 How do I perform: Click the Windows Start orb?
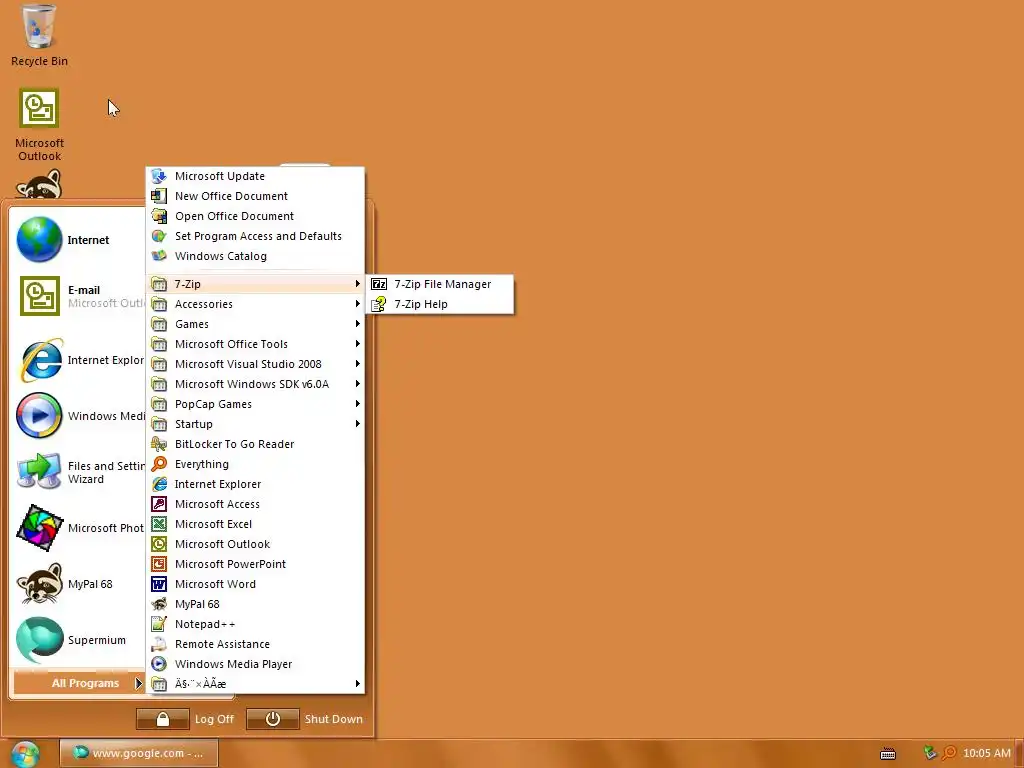coord(25,754)
